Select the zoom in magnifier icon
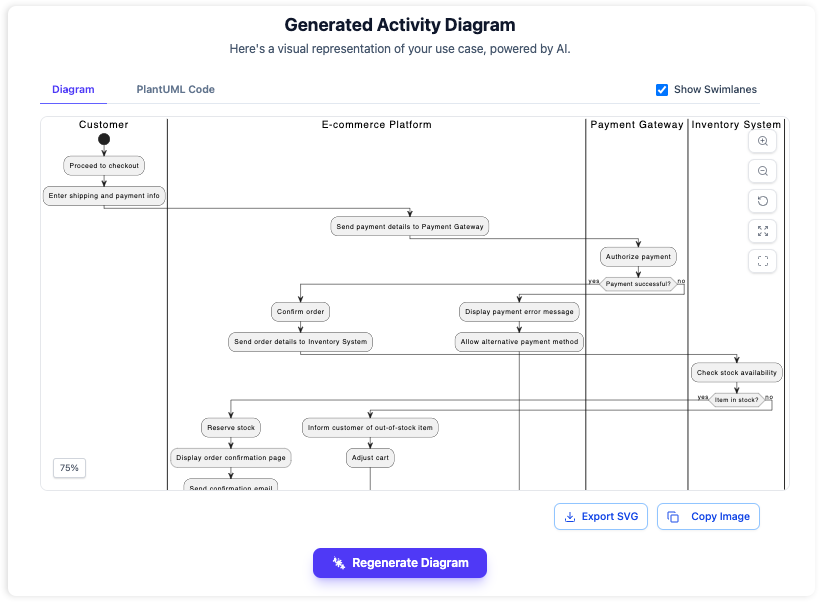 [x=762, y=141]
